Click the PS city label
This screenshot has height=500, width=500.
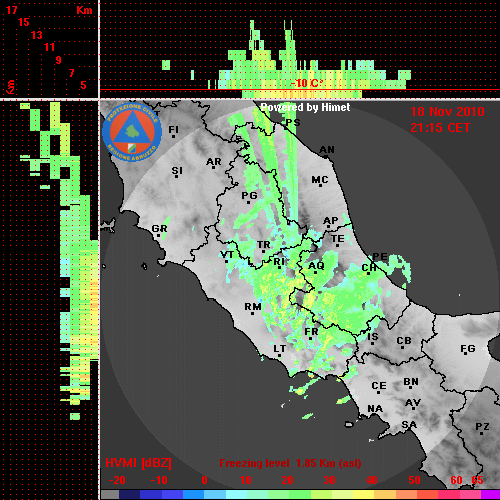tap(293, 123)
